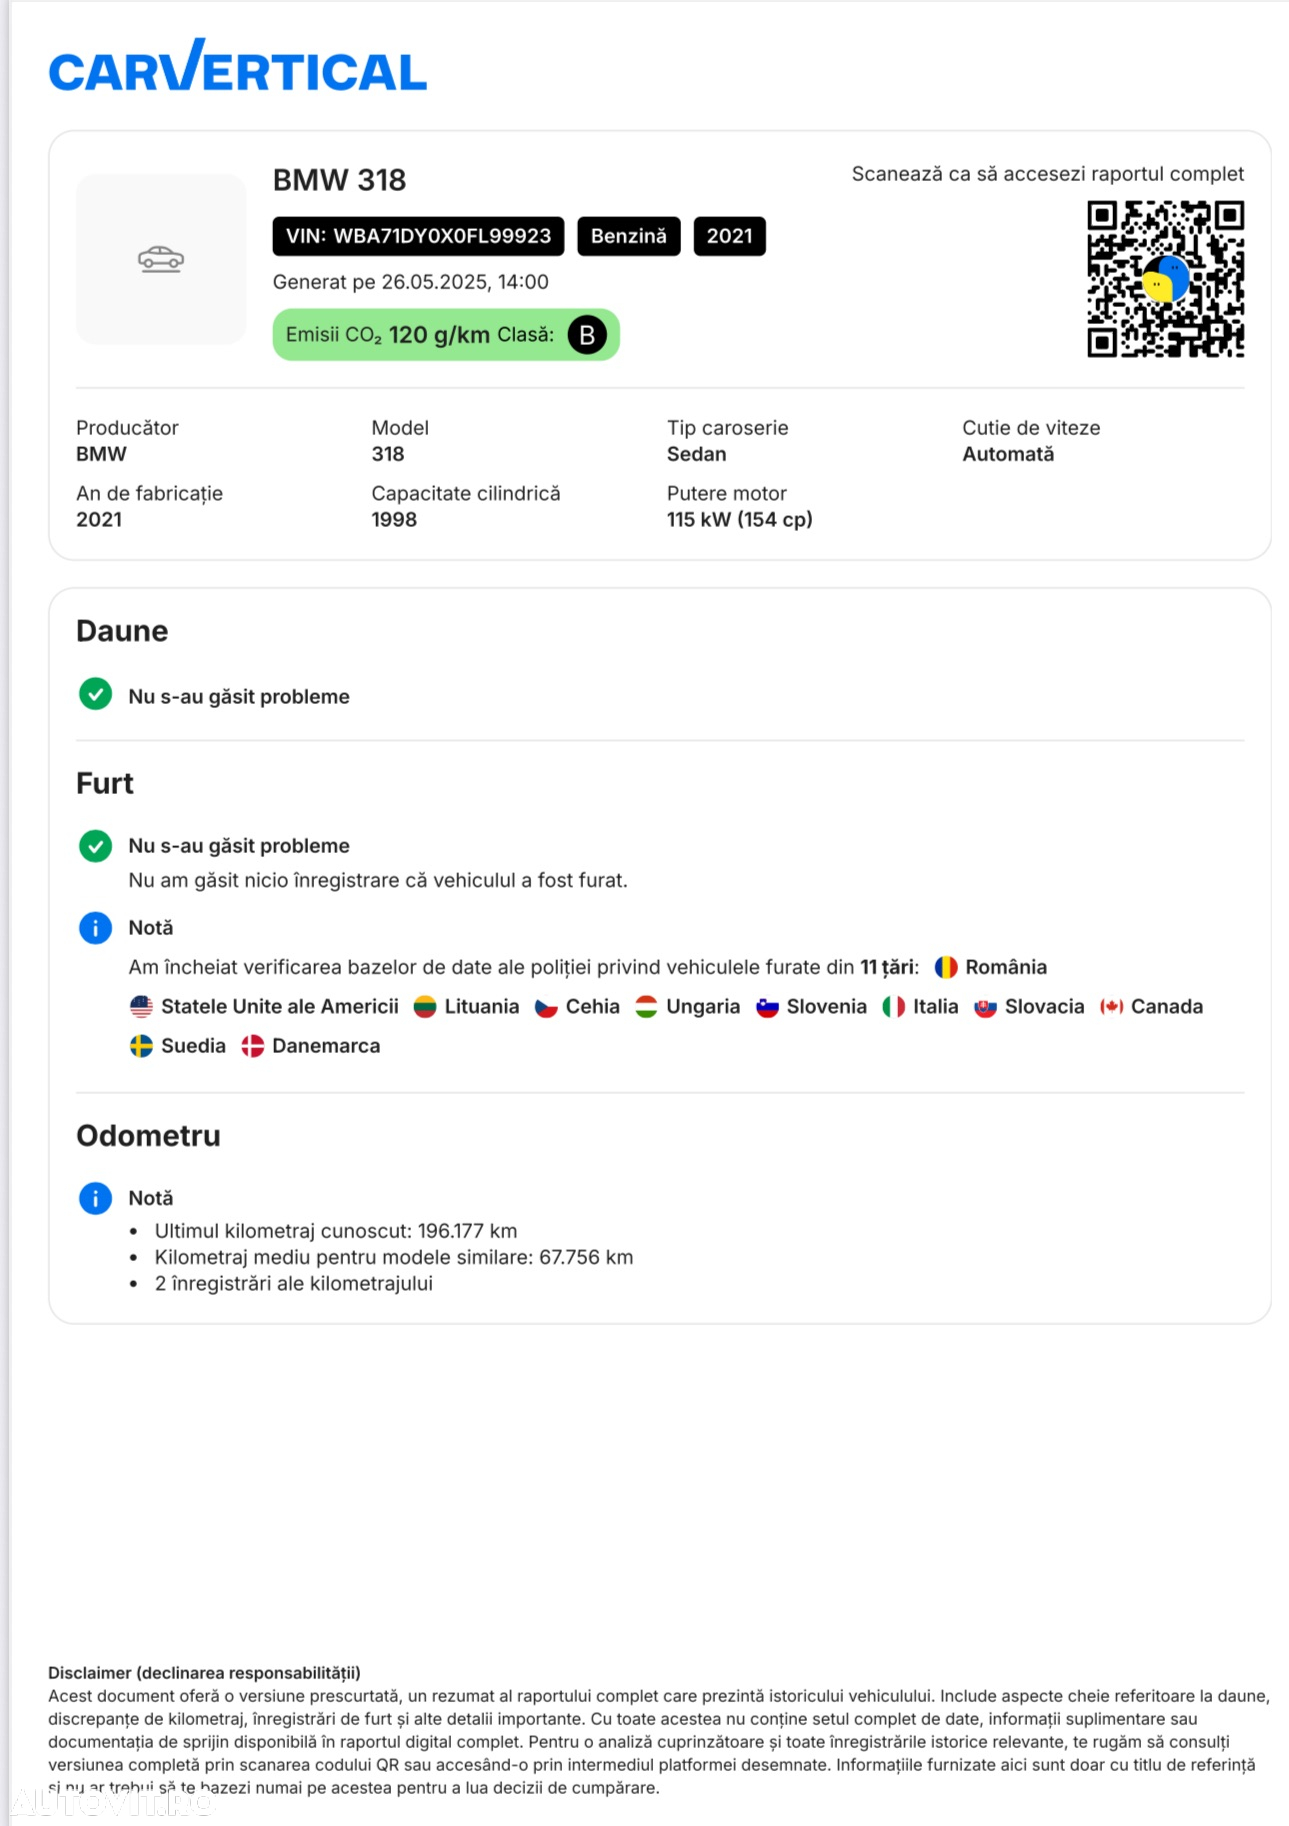This screenshot has width=1289, height=1826.
Task: Click the România flag icon
Action: [x=946, y=967]
